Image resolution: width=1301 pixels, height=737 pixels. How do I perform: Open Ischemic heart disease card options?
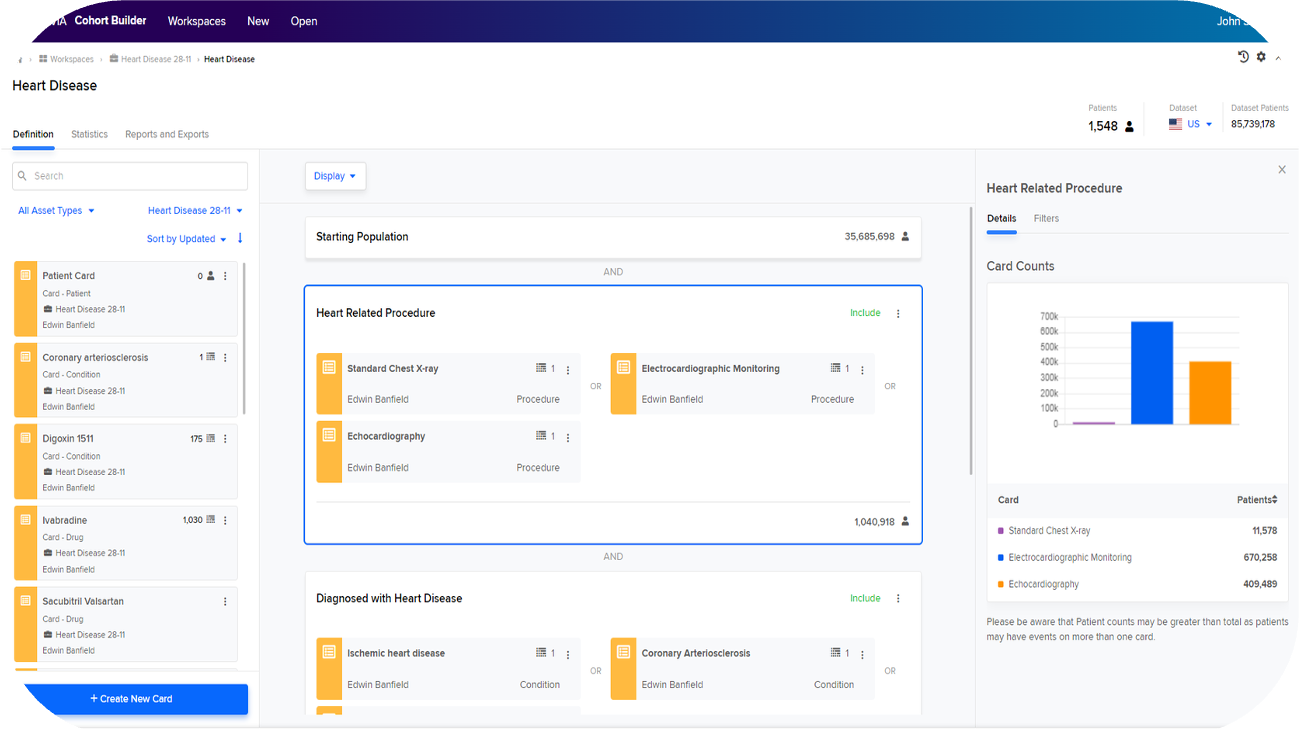568,655
